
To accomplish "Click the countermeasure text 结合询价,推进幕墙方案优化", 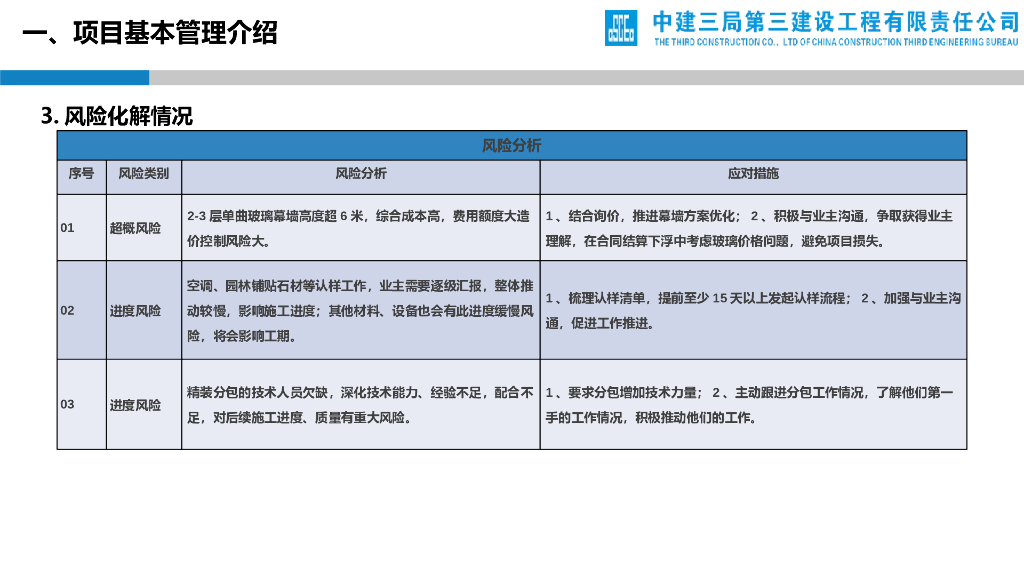I will click(749, 229).
